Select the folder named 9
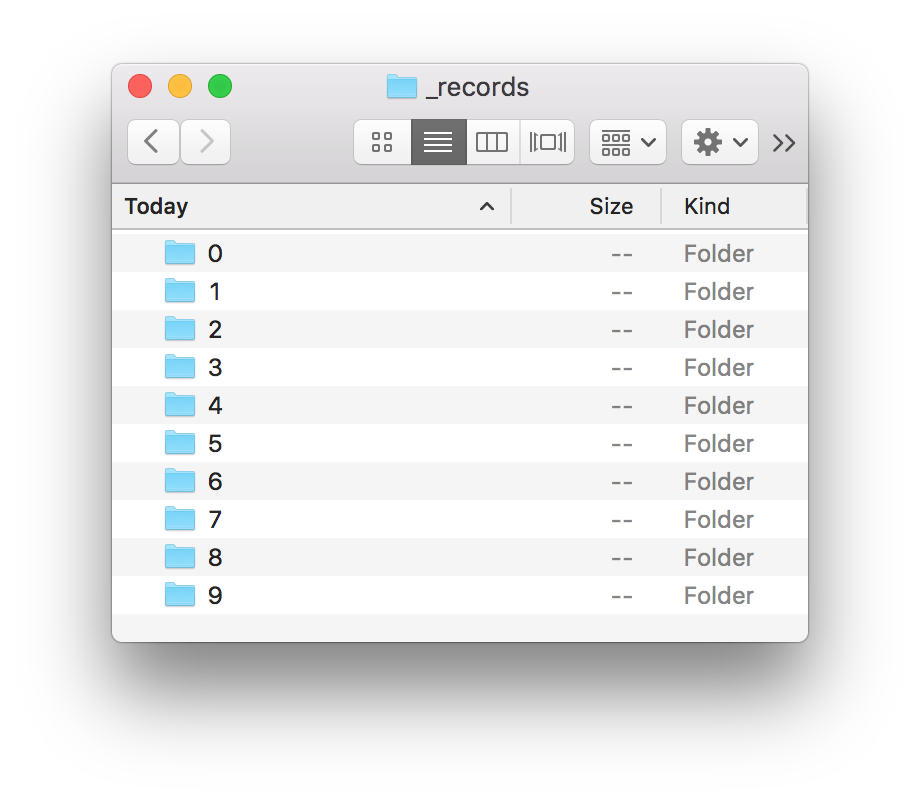Screen dimensions: 920x802 pyautogui.click(x=215, y=596)
